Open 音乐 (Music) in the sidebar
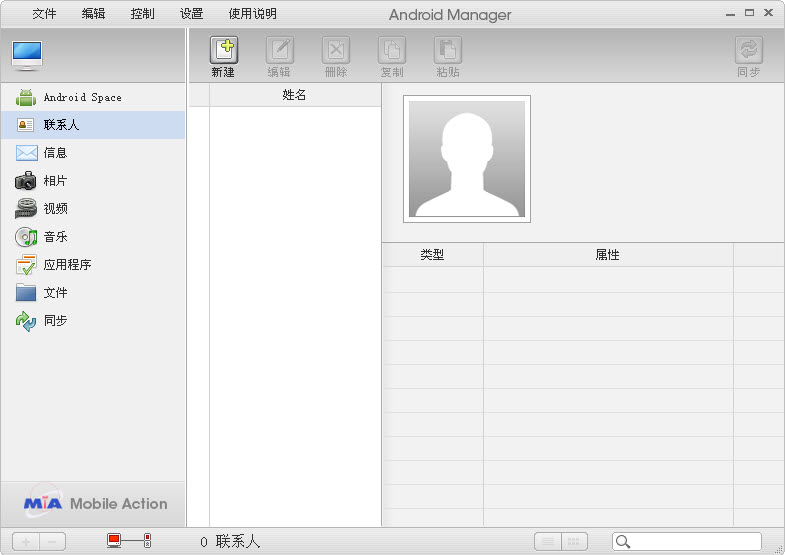 pyautogui.click(x=55, y=237)
